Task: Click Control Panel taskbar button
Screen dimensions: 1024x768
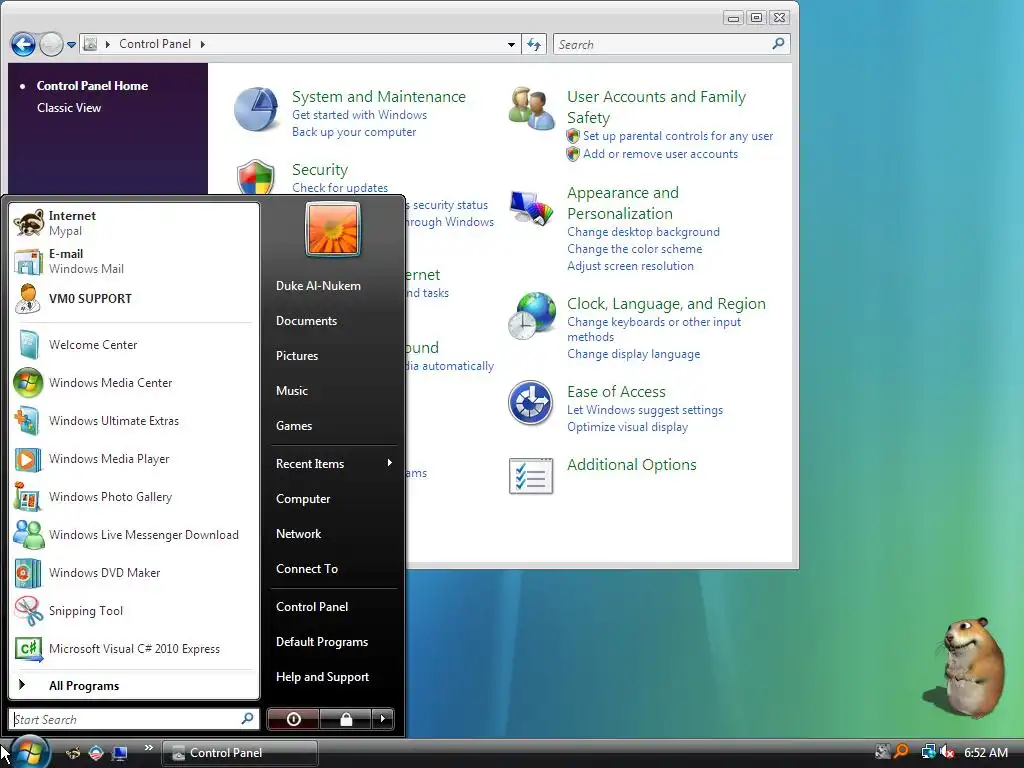Action: tap(239, 753)
